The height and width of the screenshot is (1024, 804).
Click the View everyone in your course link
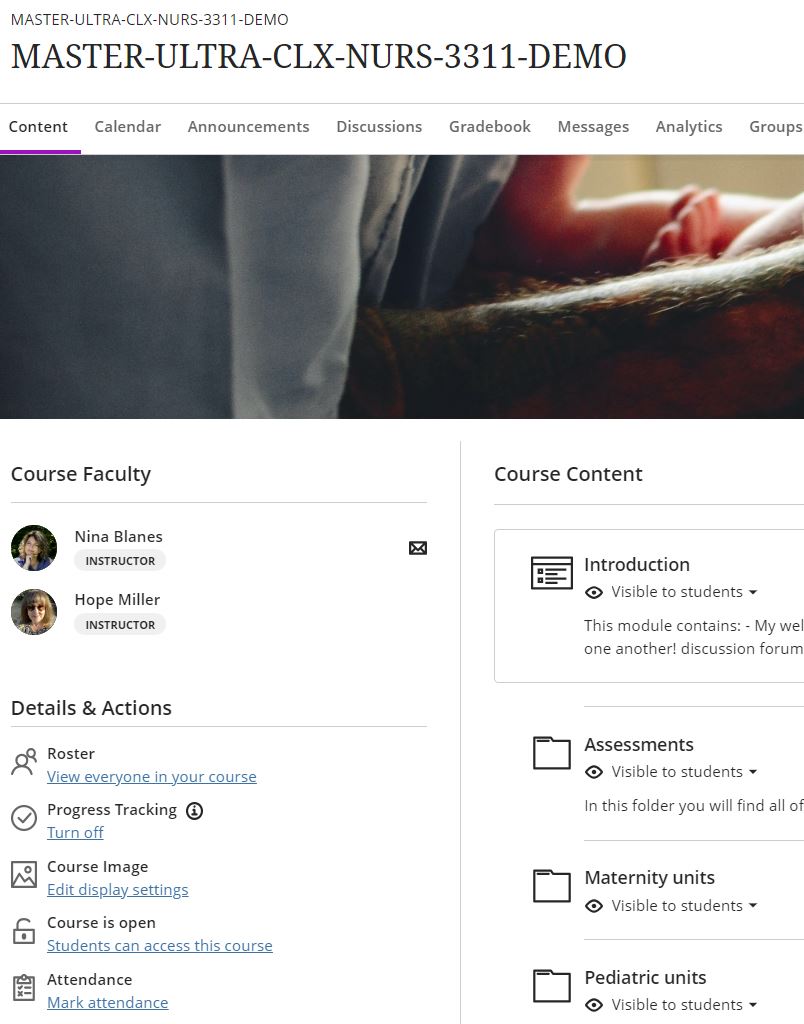[x=151, y=776]
